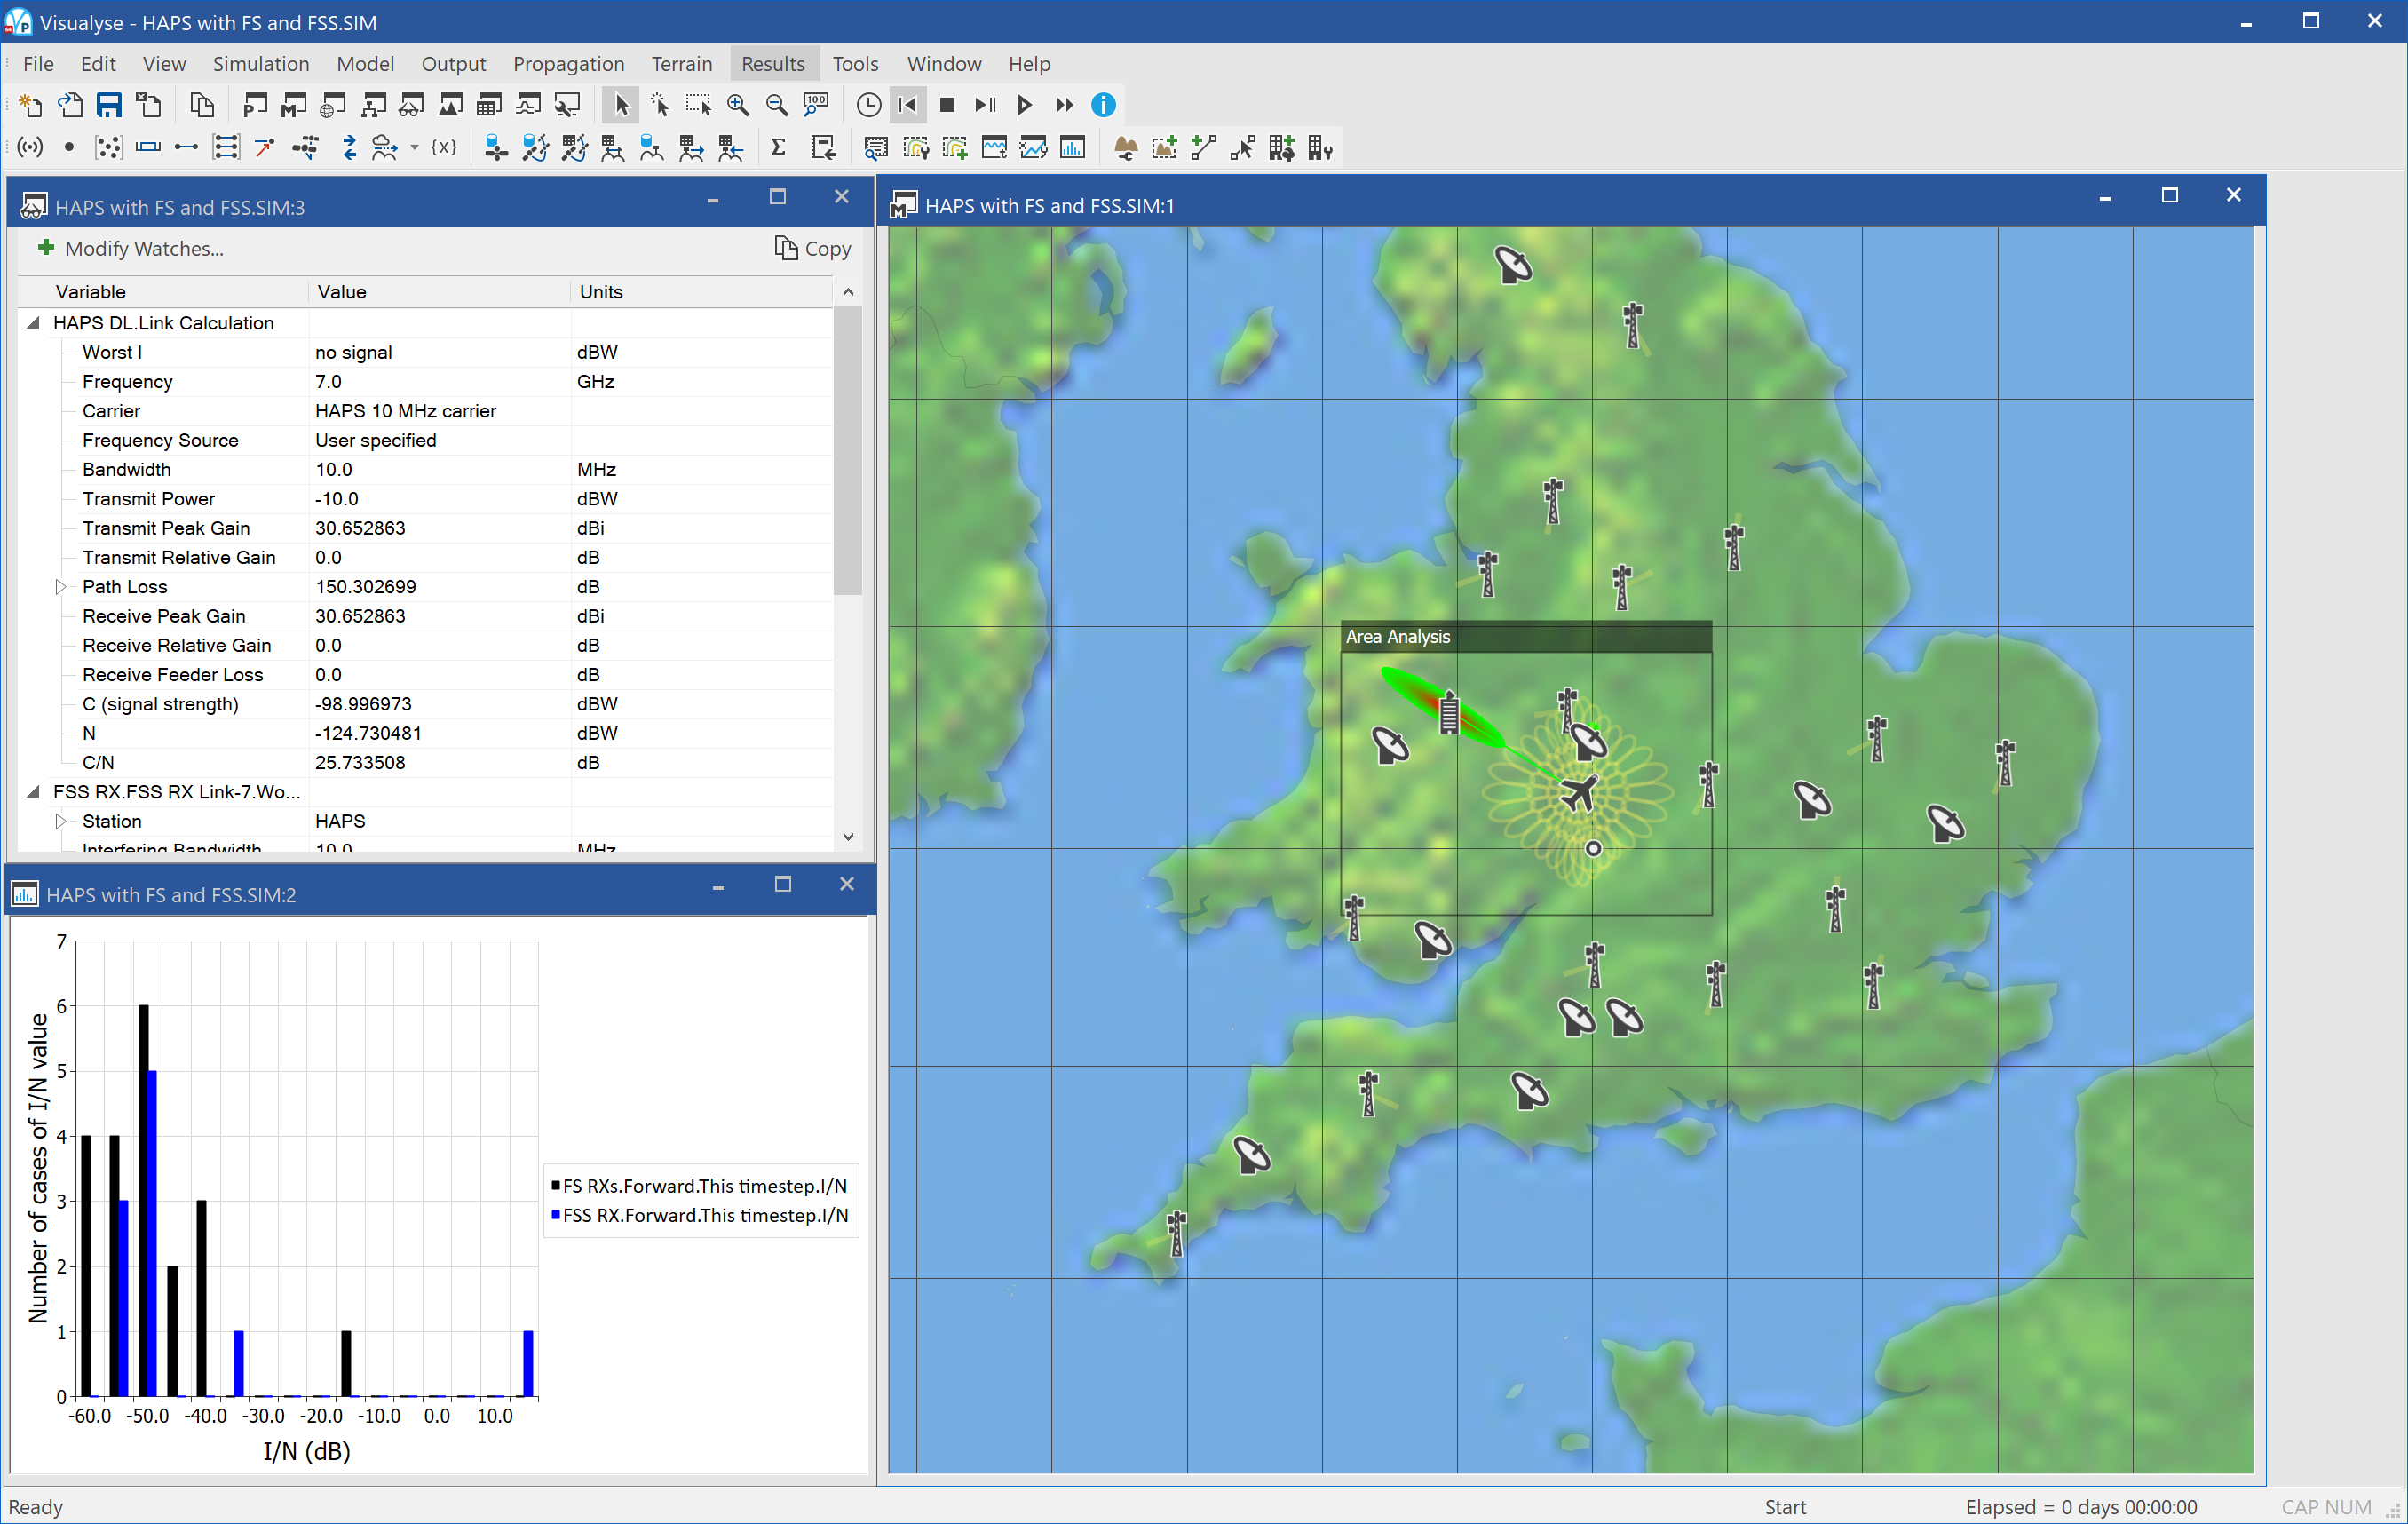Open the File menu

38,64
